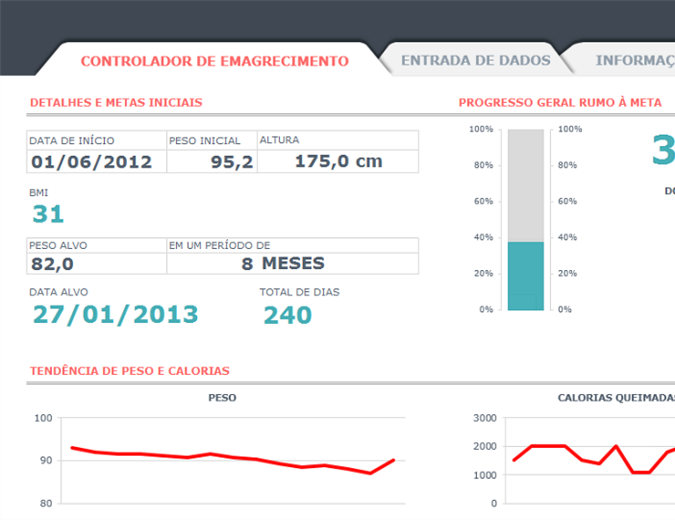
Task: Switch to the Entrada de Dados tab
Action: [x=476, y=60]
